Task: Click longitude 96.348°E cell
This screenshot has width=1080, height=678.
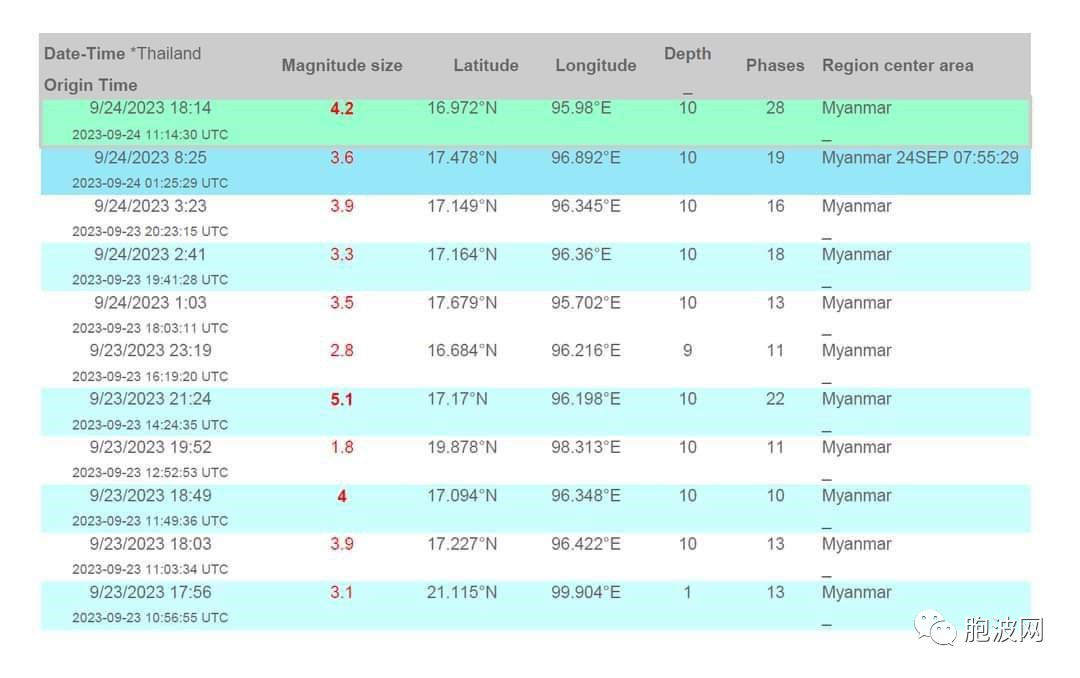Action: point(585,495)
